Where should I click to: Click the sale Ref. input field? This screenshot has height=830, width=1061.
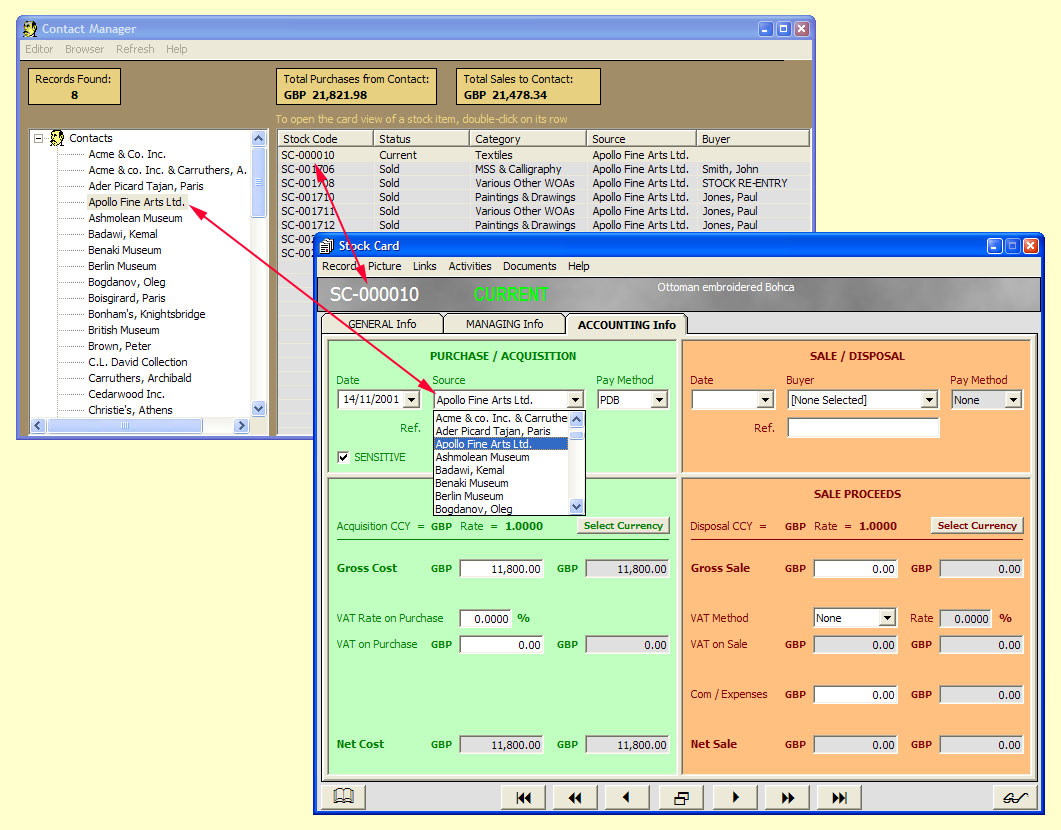pyautogui.click(x=863, y=428)
